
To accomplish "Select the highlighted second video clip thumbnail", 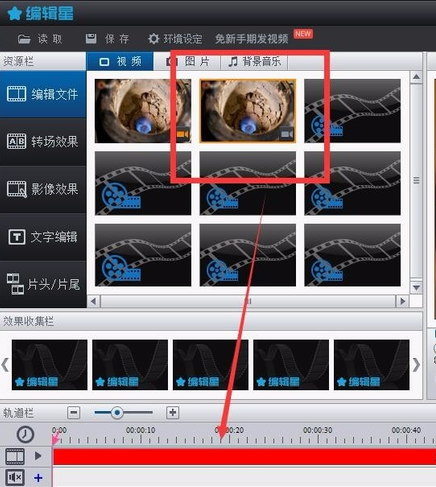I will point(248,111).
